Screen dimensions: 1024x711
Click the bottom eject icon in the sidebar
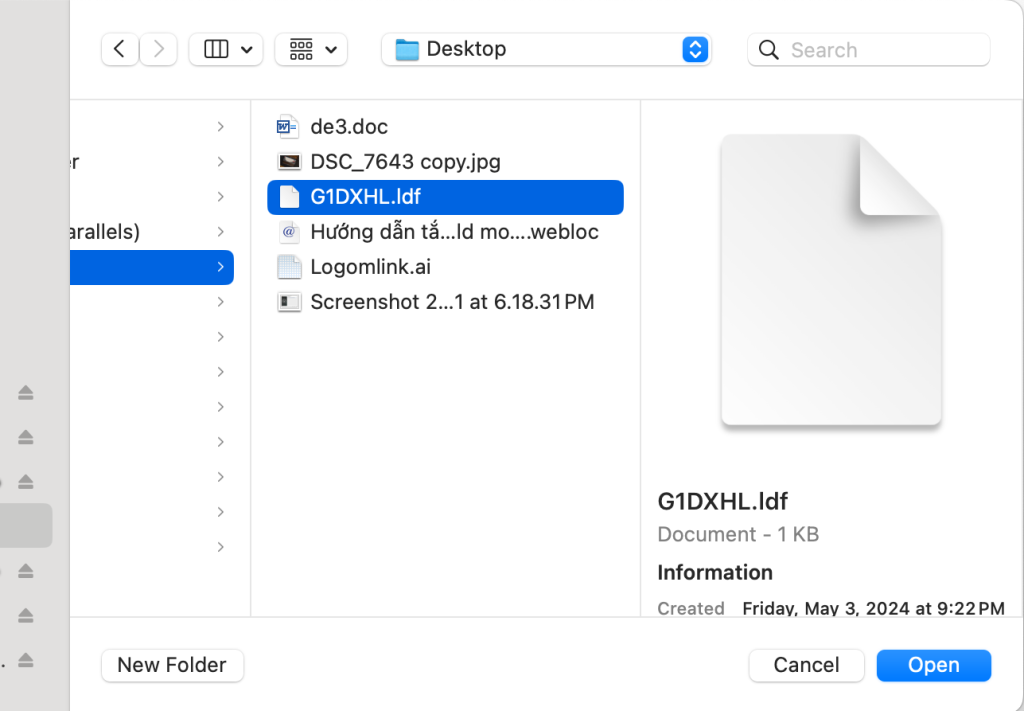tap(25, 660)
